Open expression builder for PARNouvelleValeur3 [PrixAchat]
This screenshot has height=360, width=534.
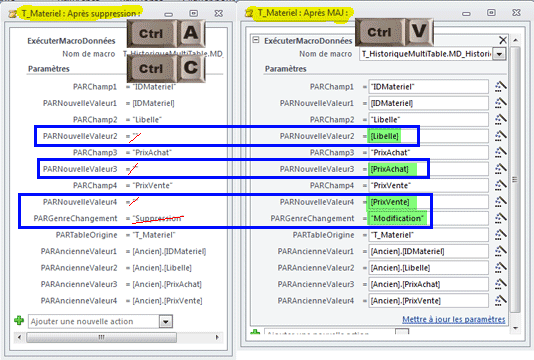(x=500, y=169)
